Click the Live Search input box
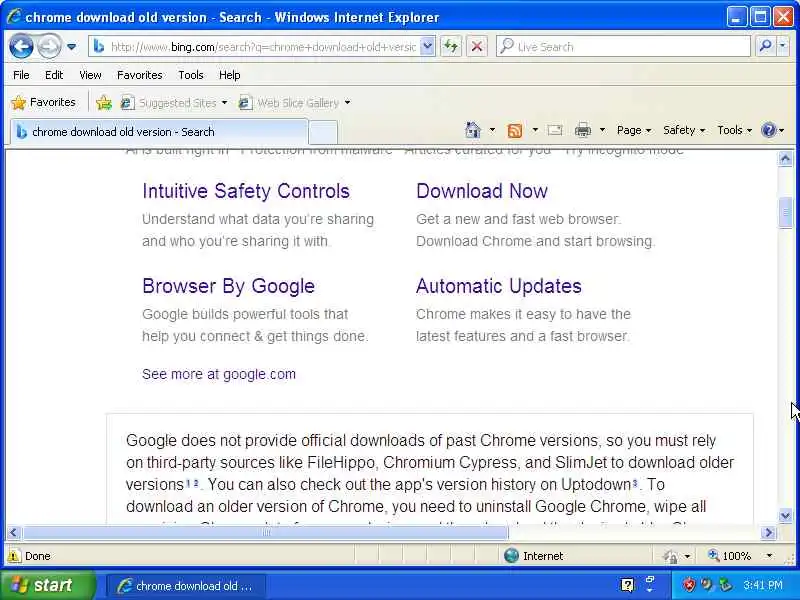 tap(623, 47)
